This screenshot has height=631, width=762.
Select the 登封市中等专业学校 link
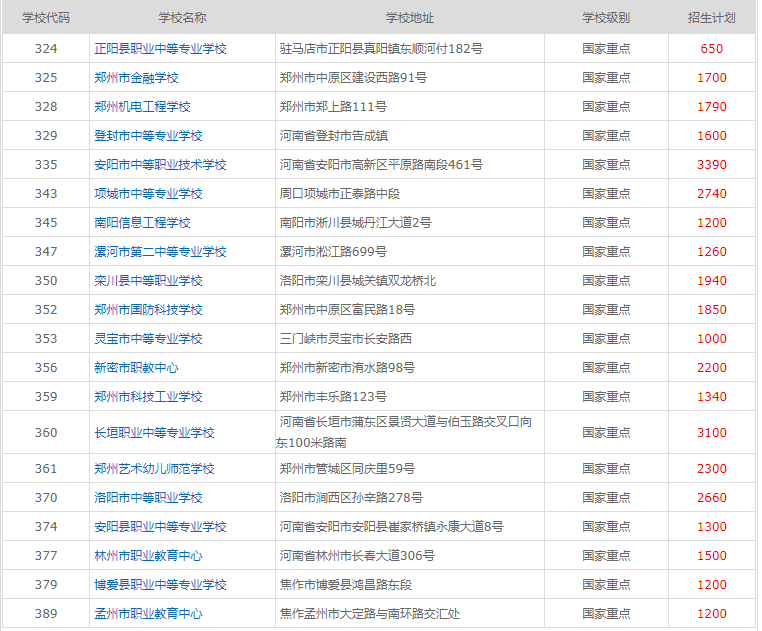148,136
